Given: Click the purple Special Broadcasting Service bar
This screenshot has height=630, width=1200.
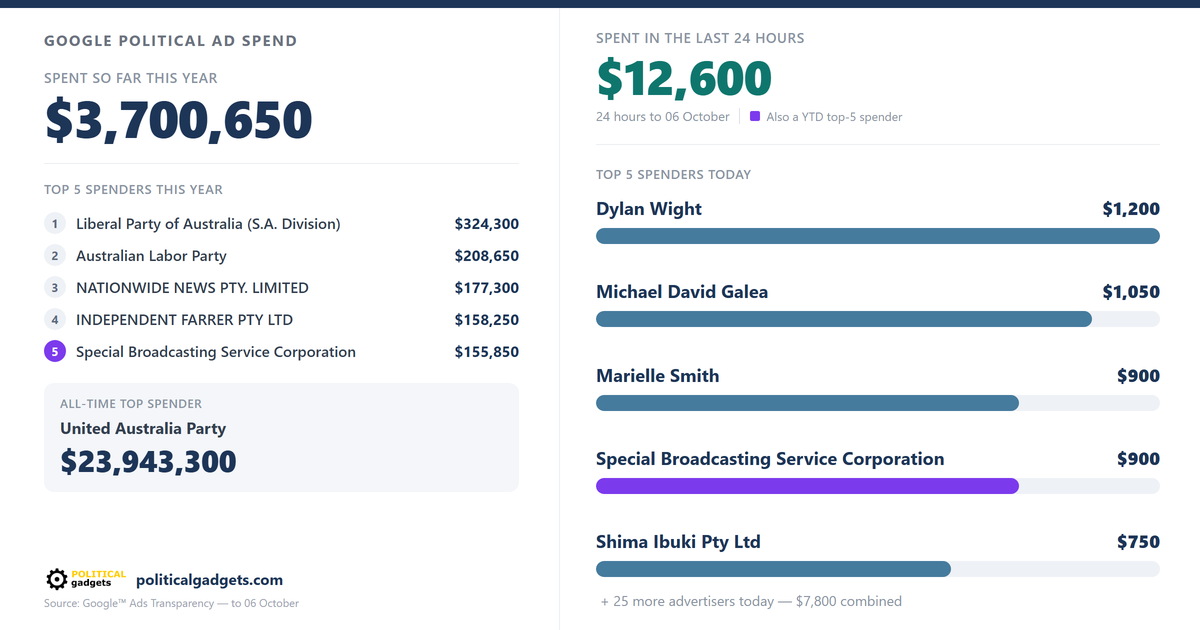Looking at the screenshot, I should coord(807,486).
